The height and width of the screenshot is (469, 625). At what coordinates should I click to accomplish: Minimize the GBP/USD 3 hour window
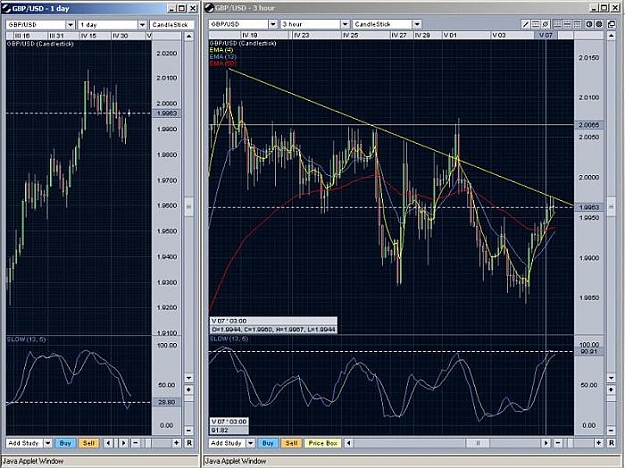[x=593, y=8]
